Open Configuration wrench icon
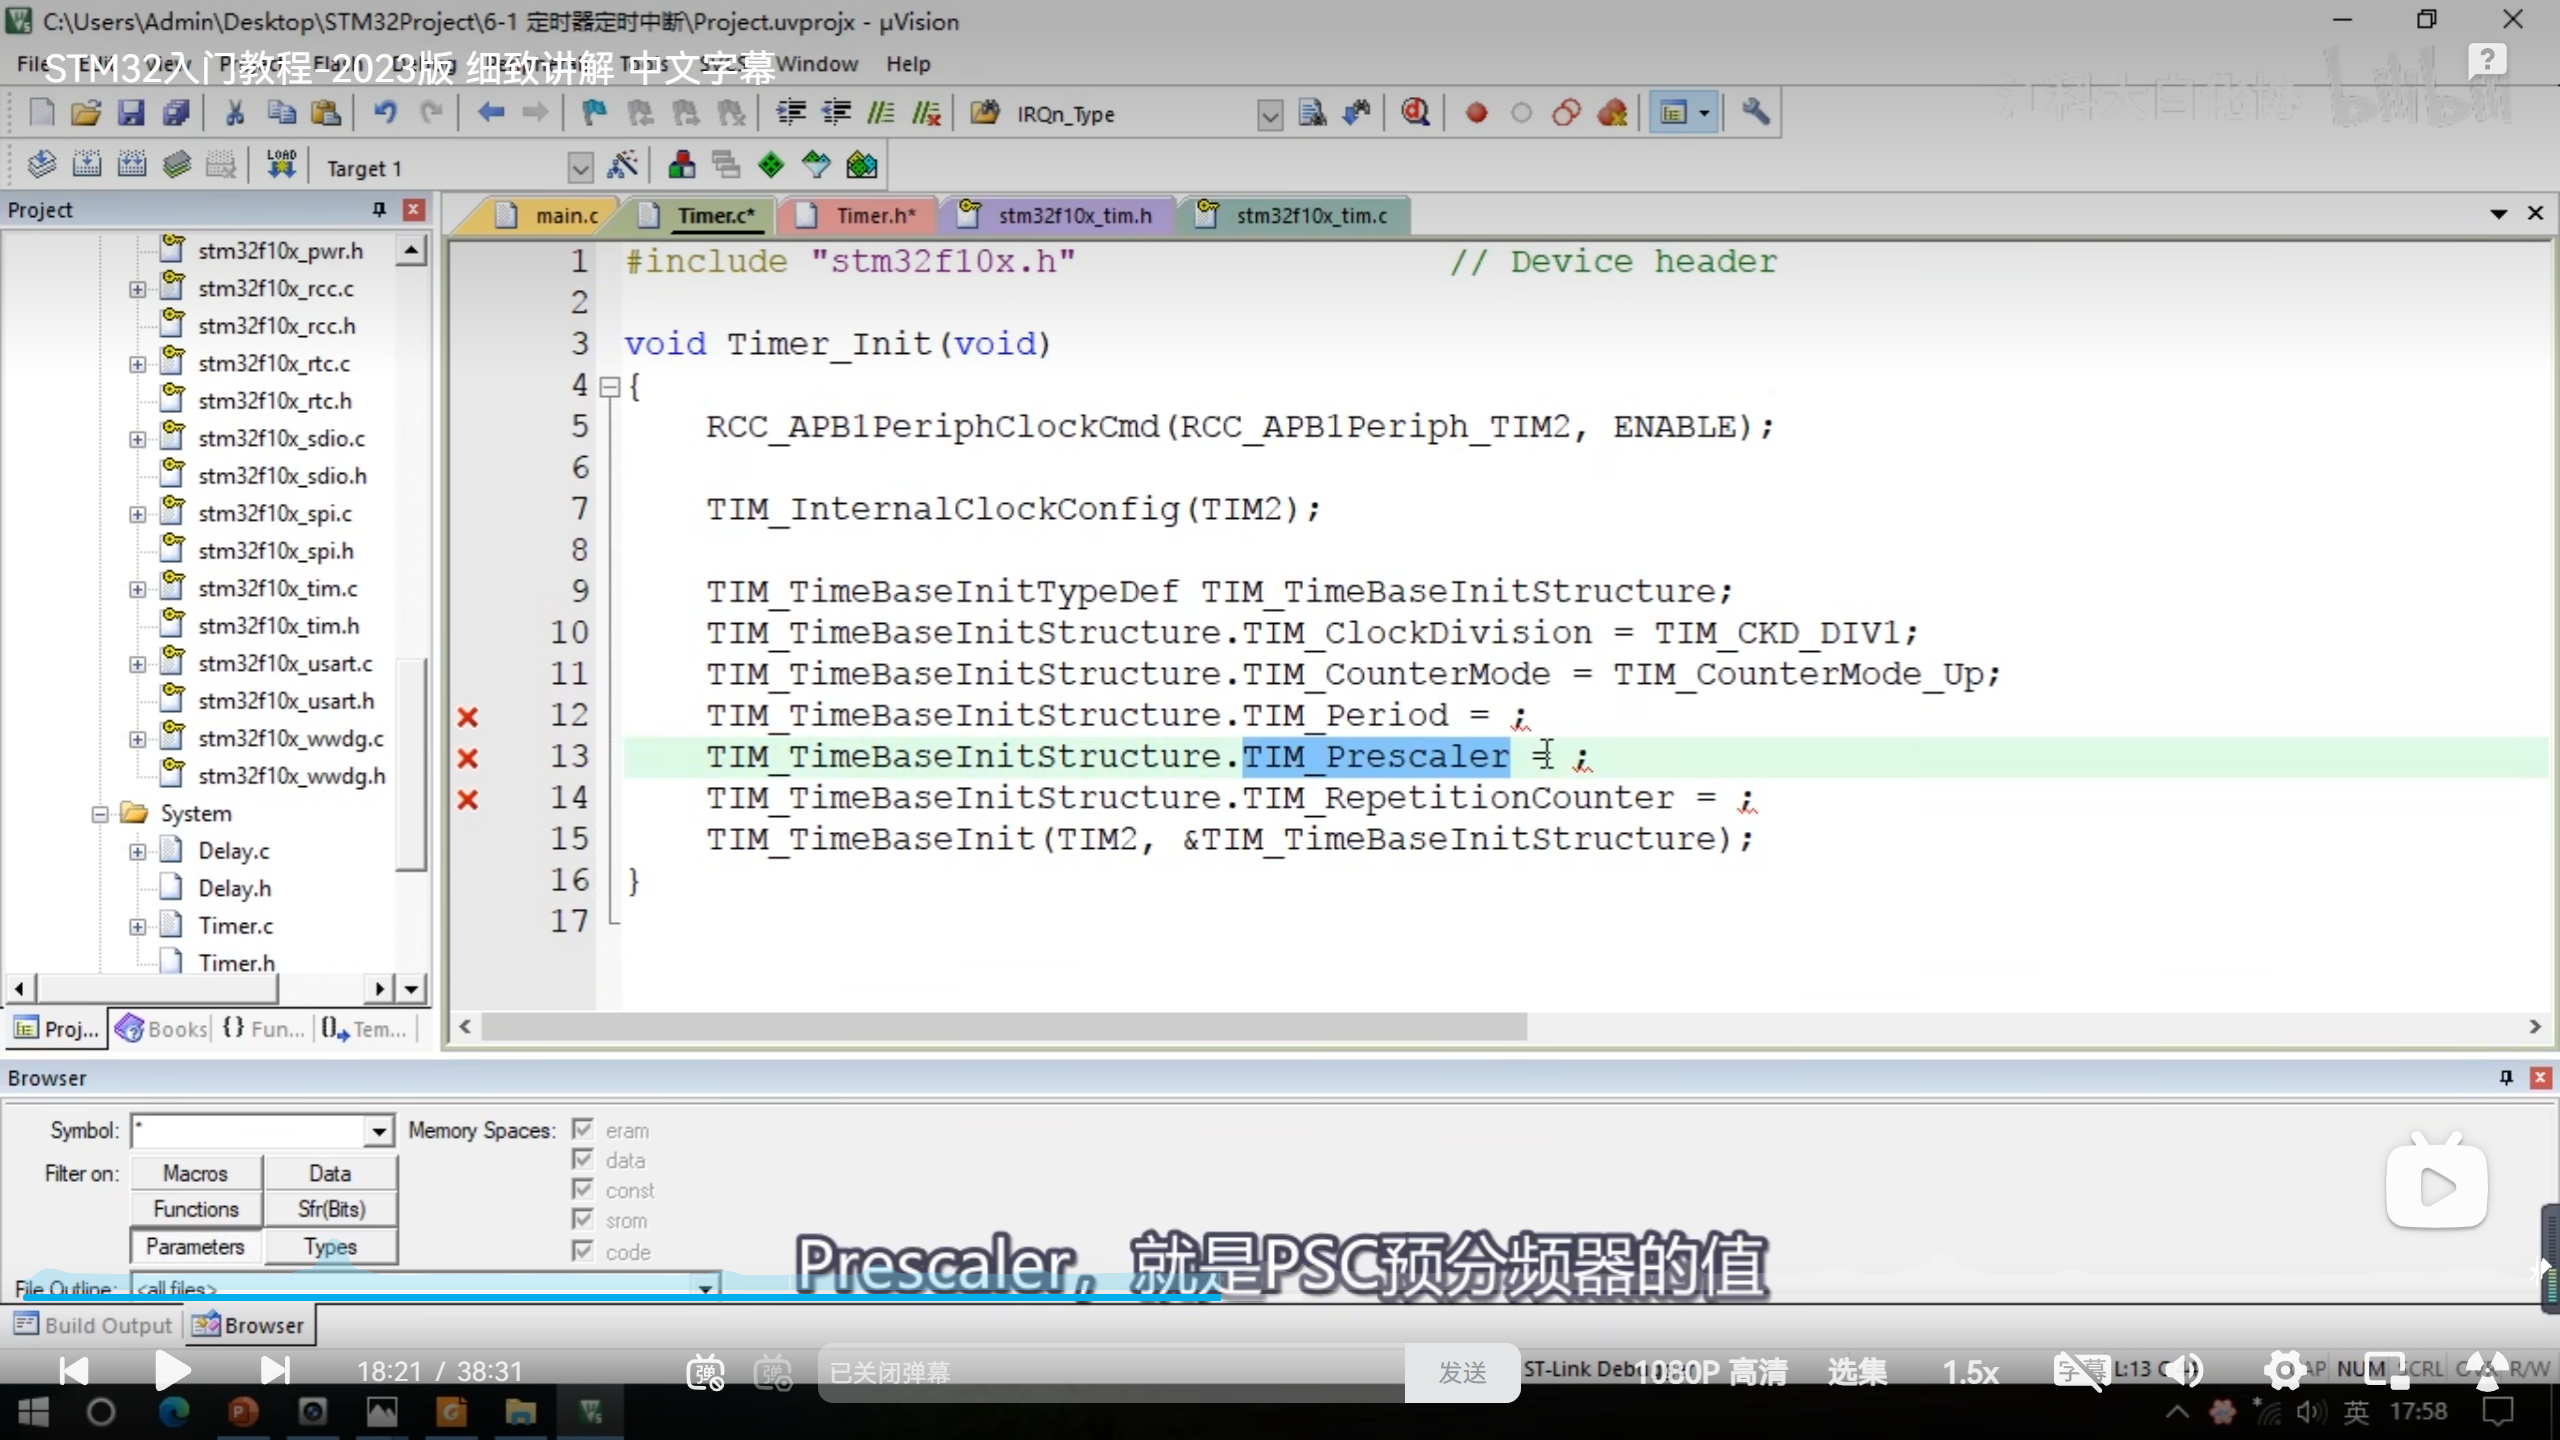 click(x=1755, y=113)
